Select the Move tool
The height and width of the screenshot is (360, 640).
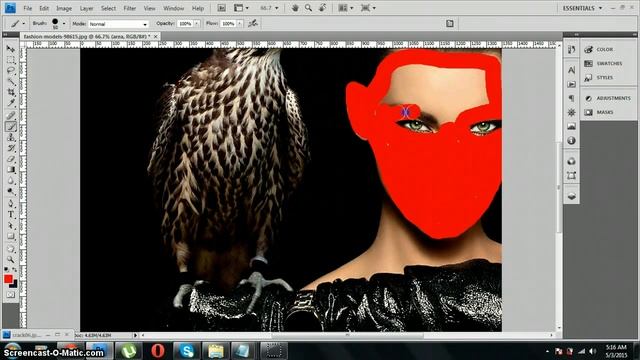tap(11, 49)
